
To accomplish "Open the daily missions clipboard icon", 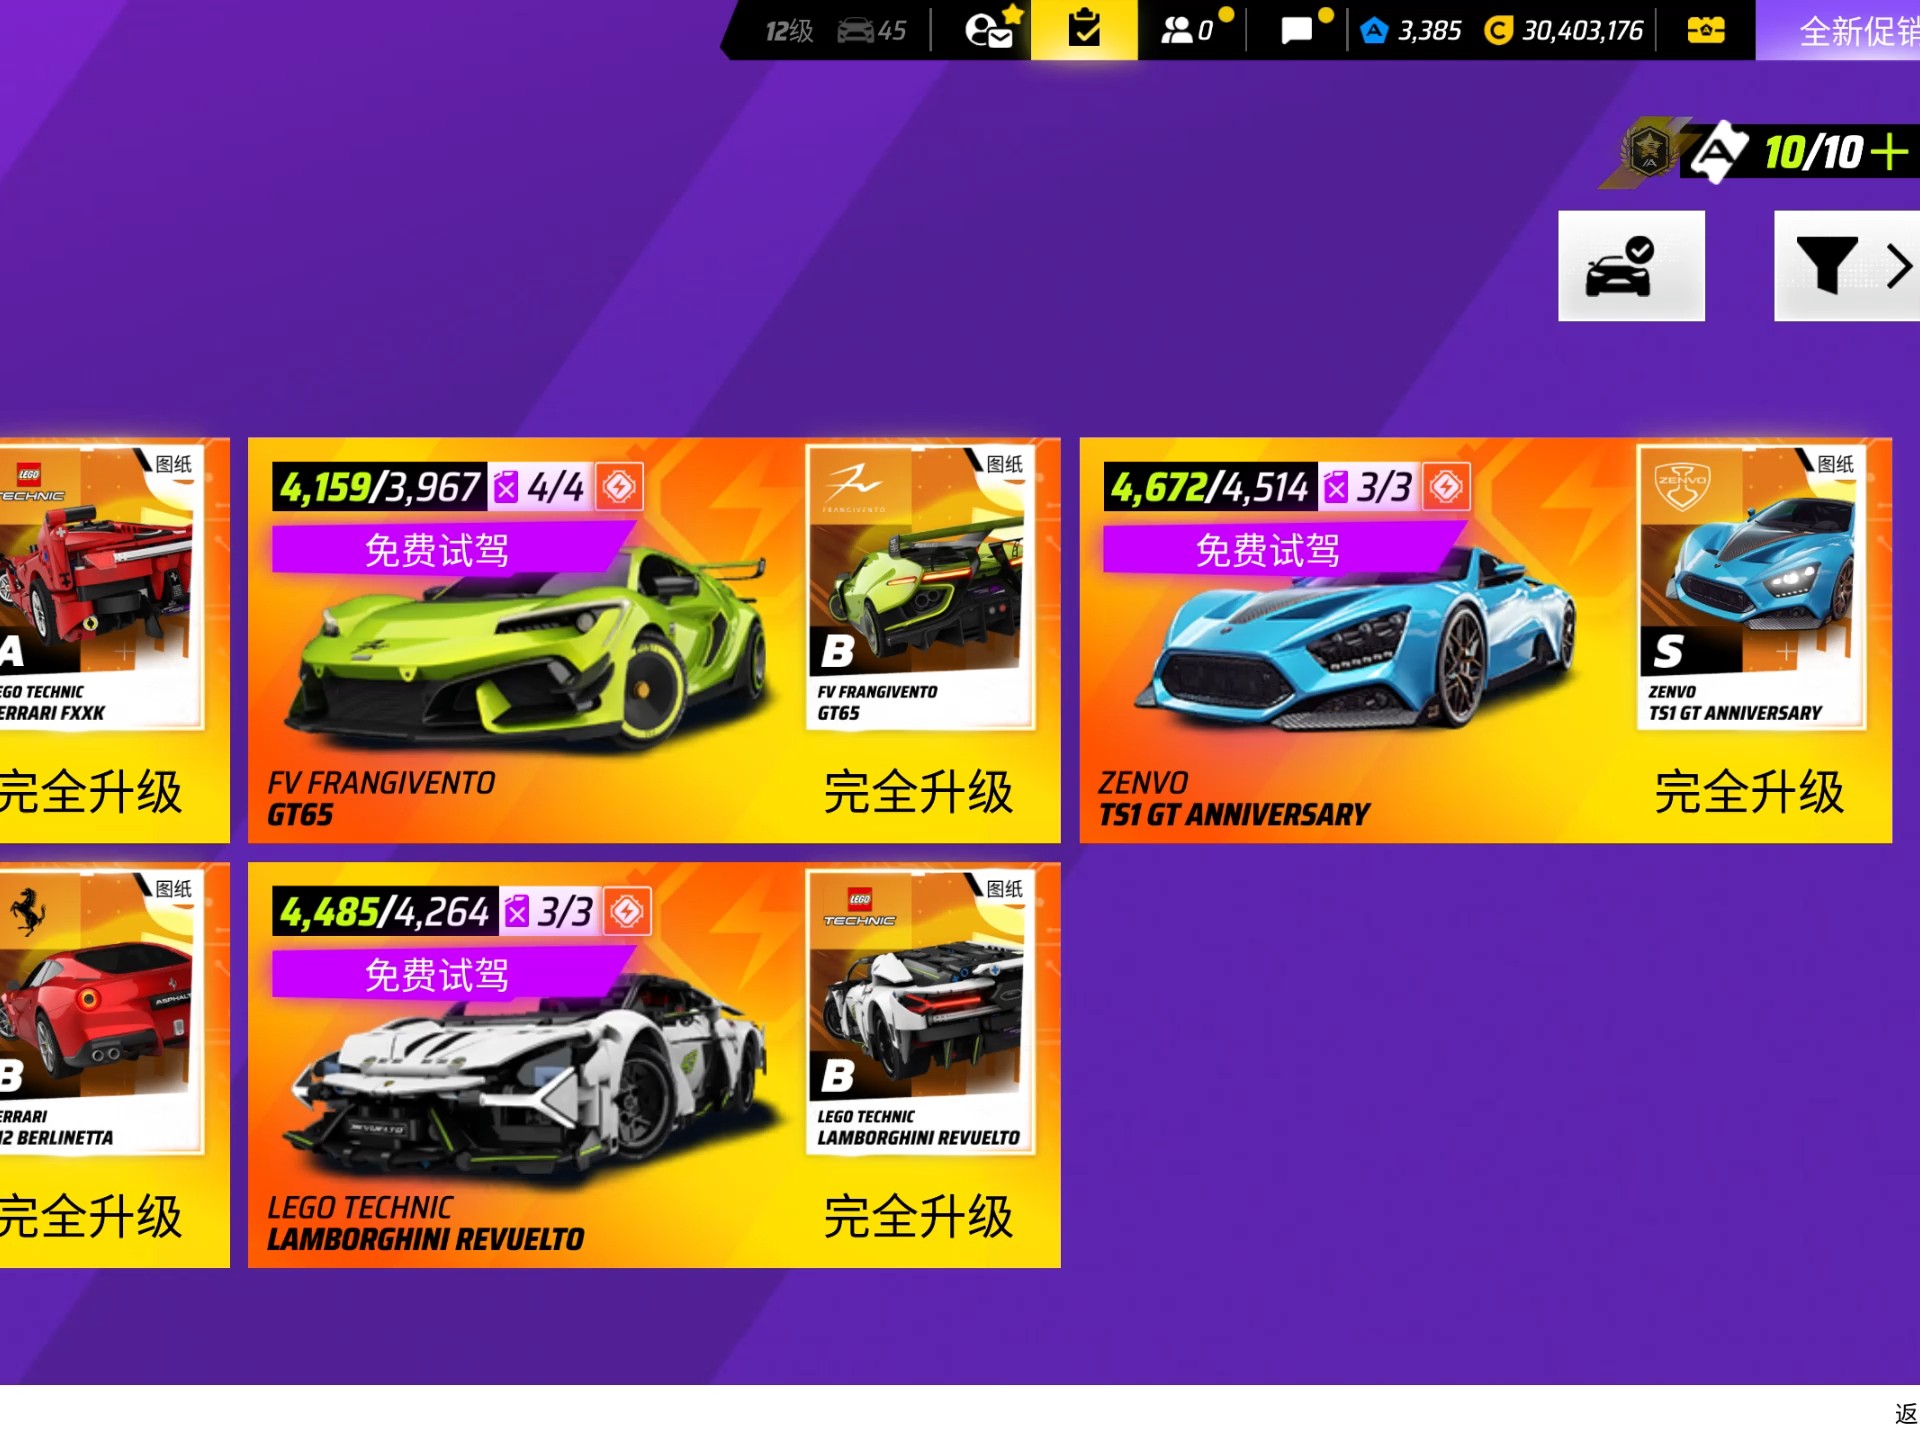I will [1084, 29].
